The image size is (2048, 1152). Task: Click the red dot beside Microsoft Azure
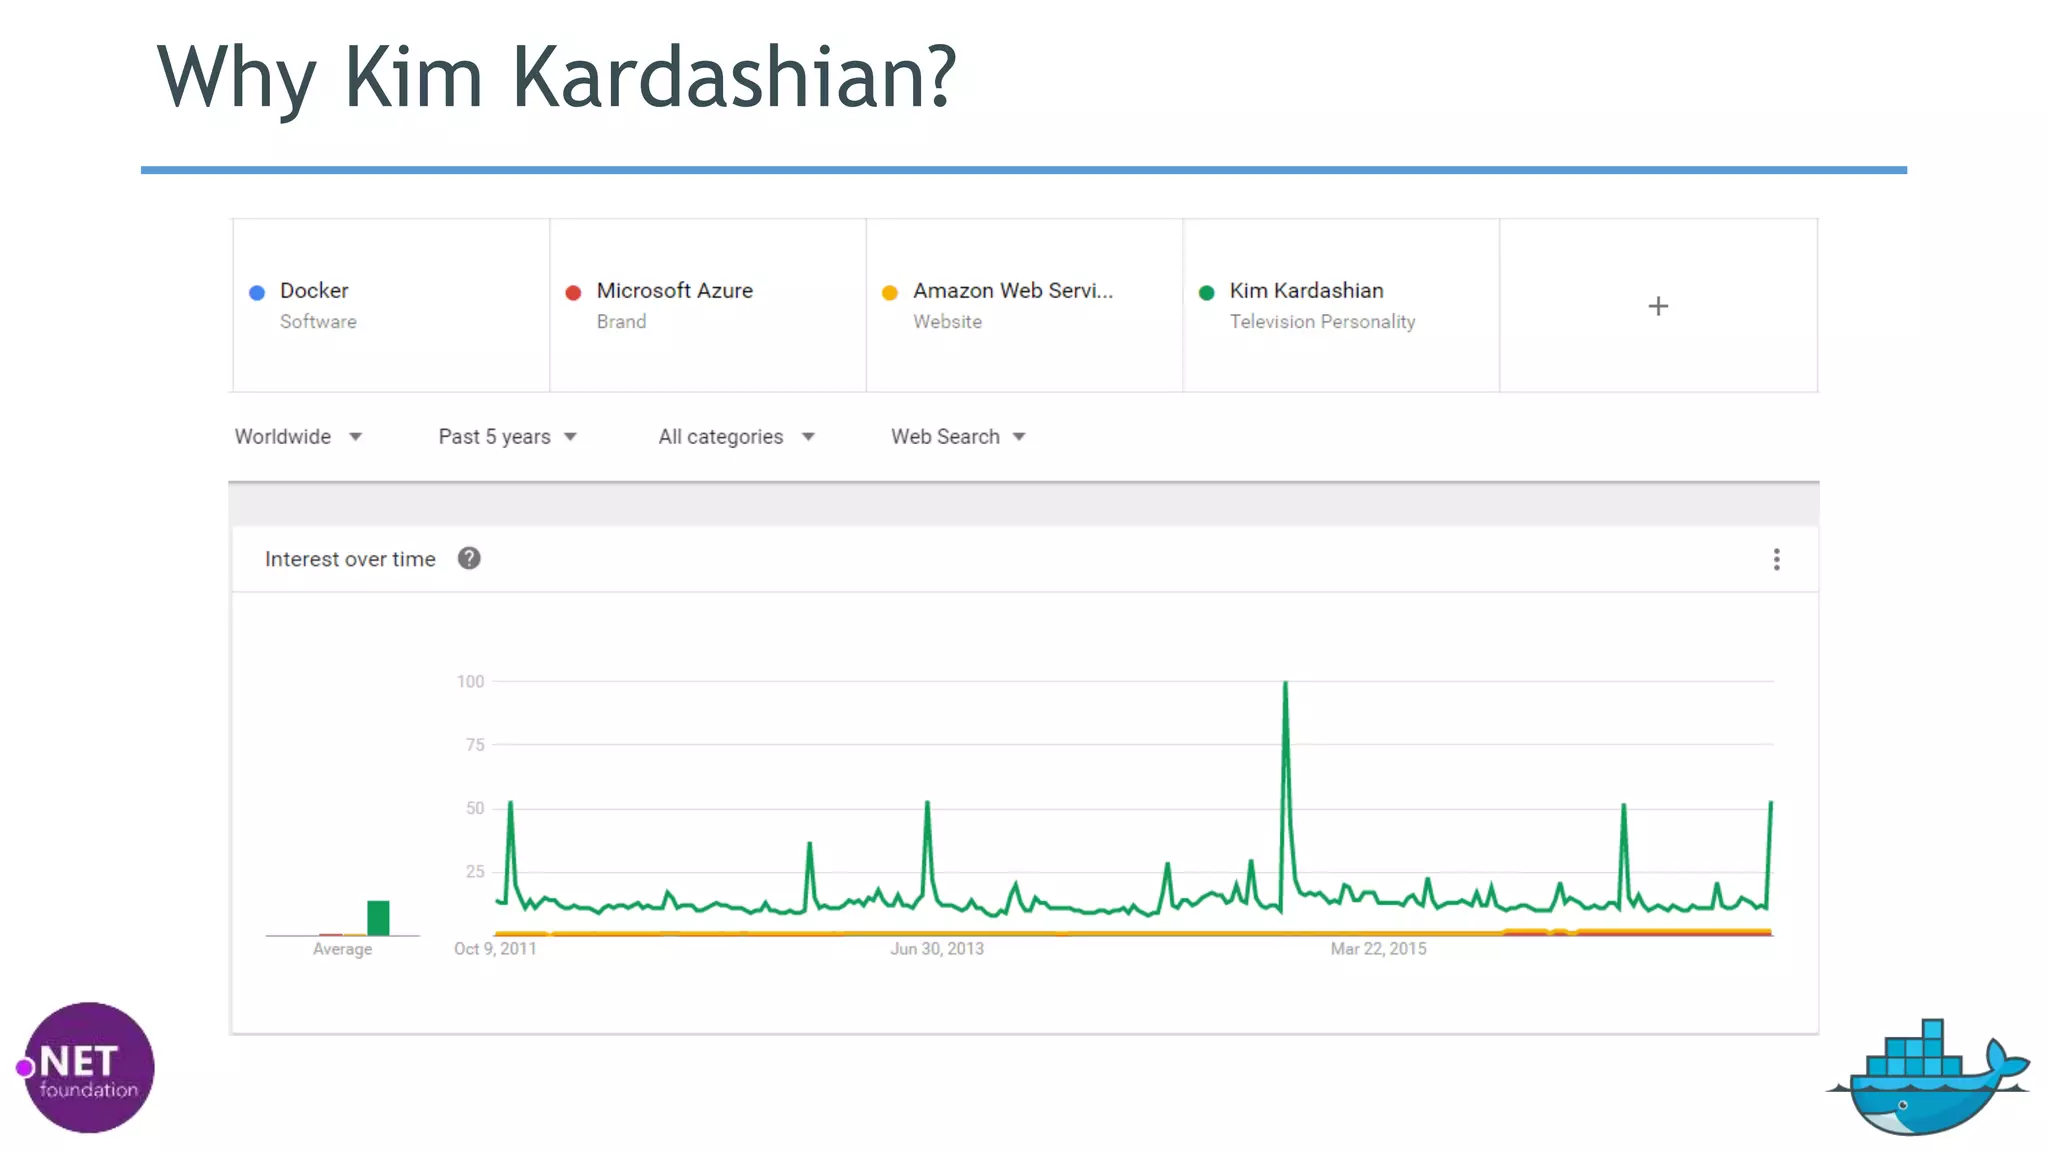(x=573, y=292)
